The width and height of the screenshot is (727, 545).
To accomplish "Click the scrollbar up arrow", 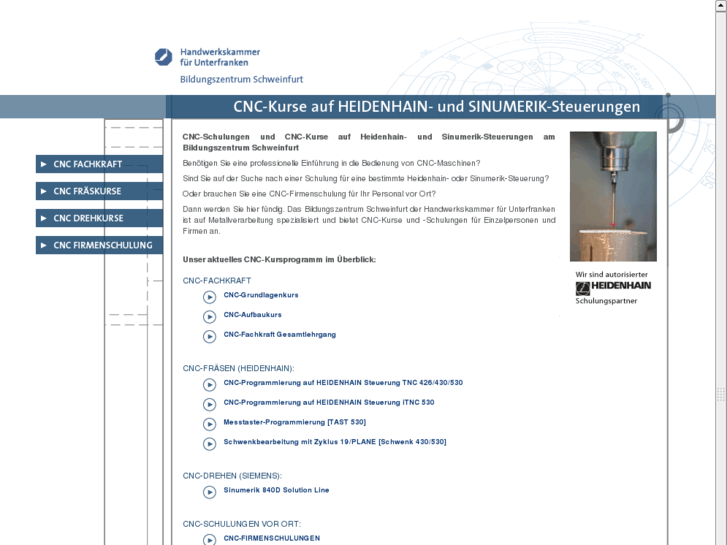I will [x=721, y=5].
